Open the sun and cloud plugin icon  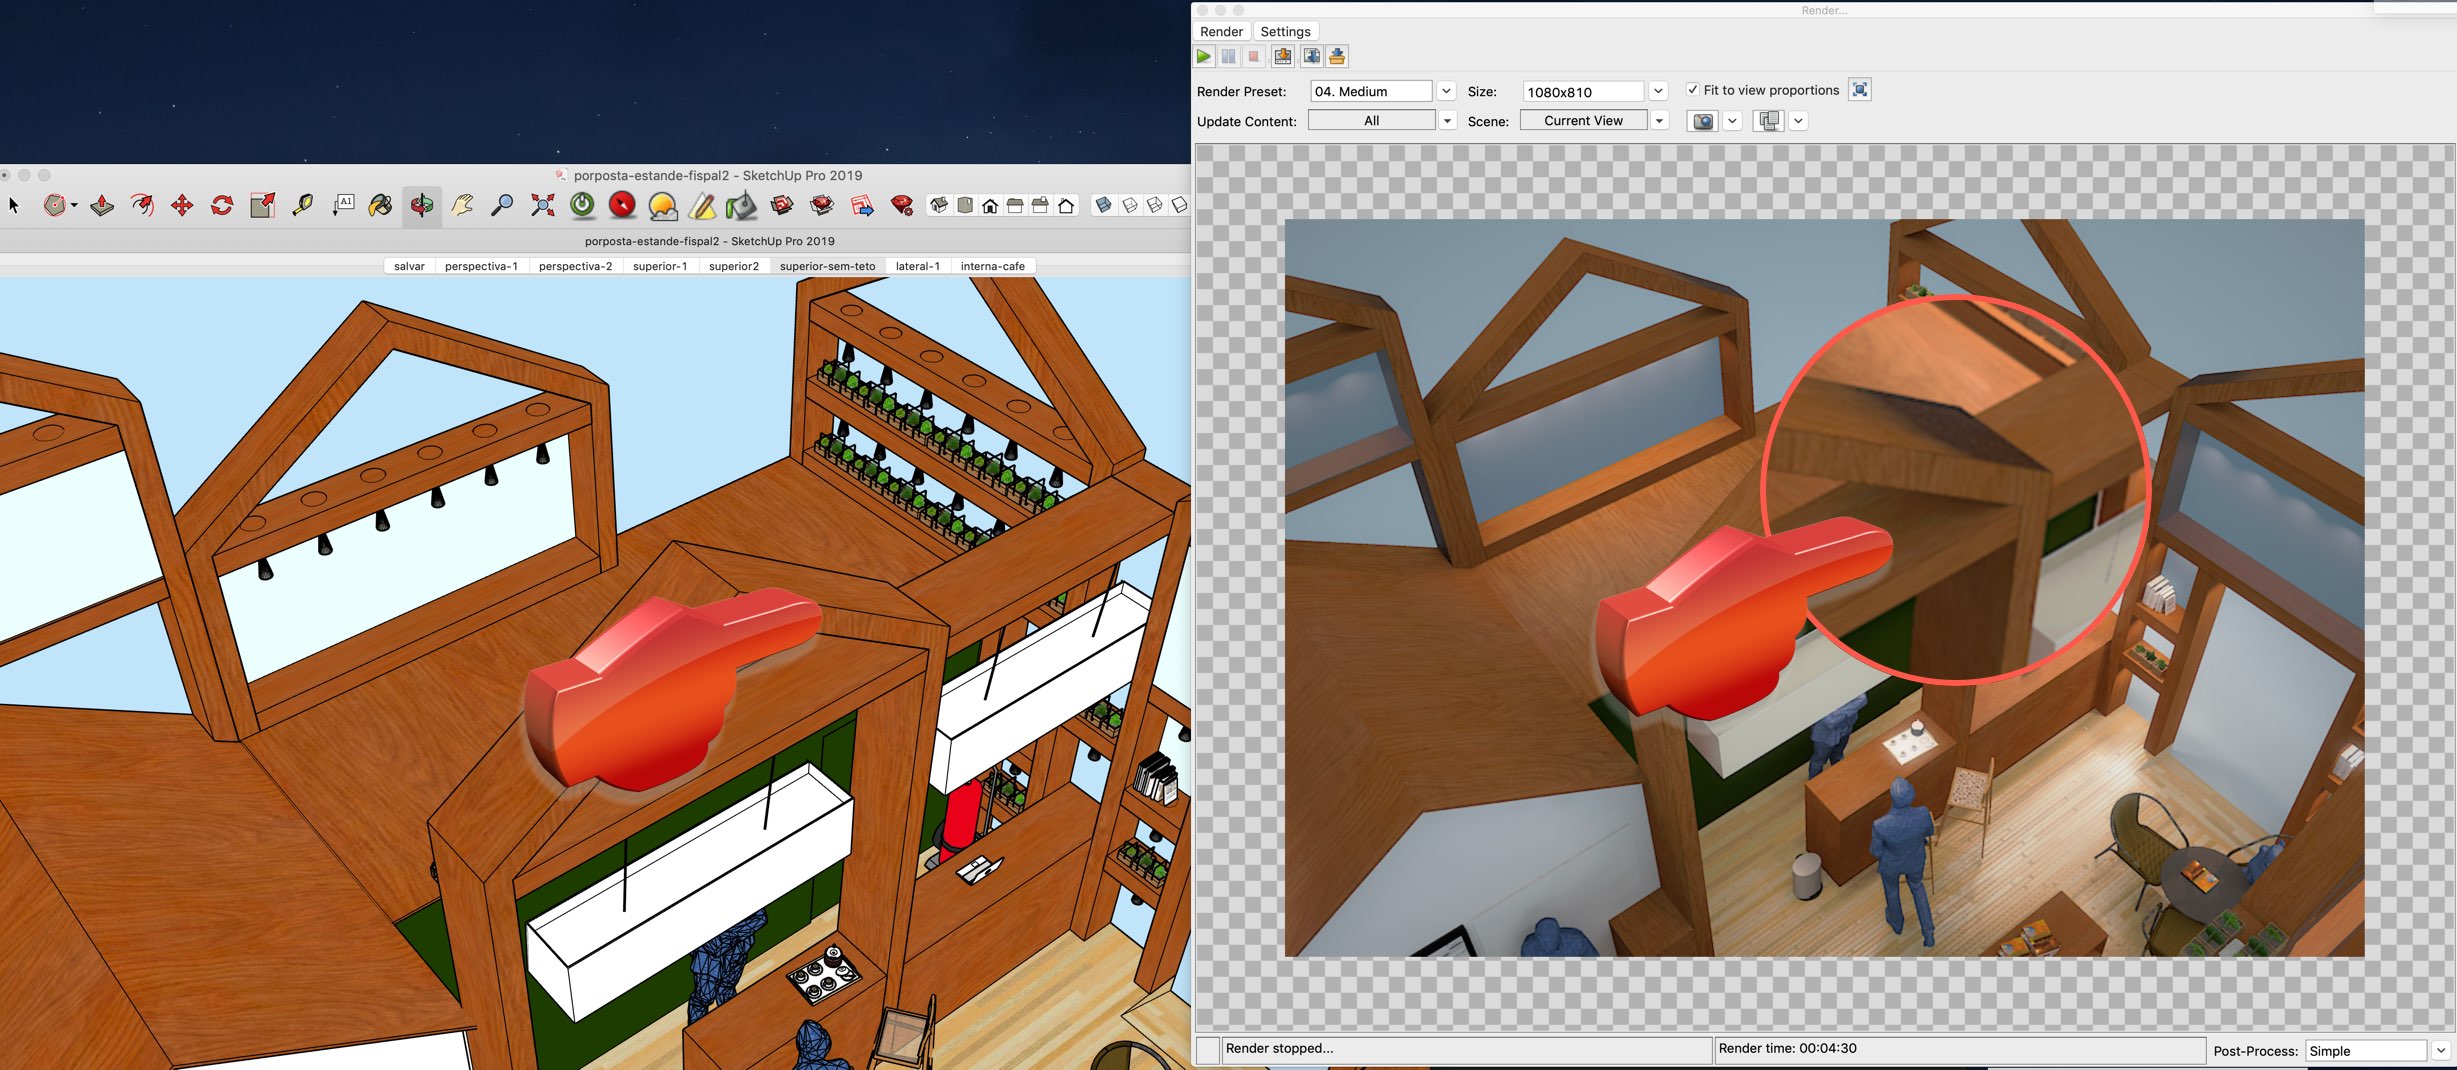[x=662, y=206]
